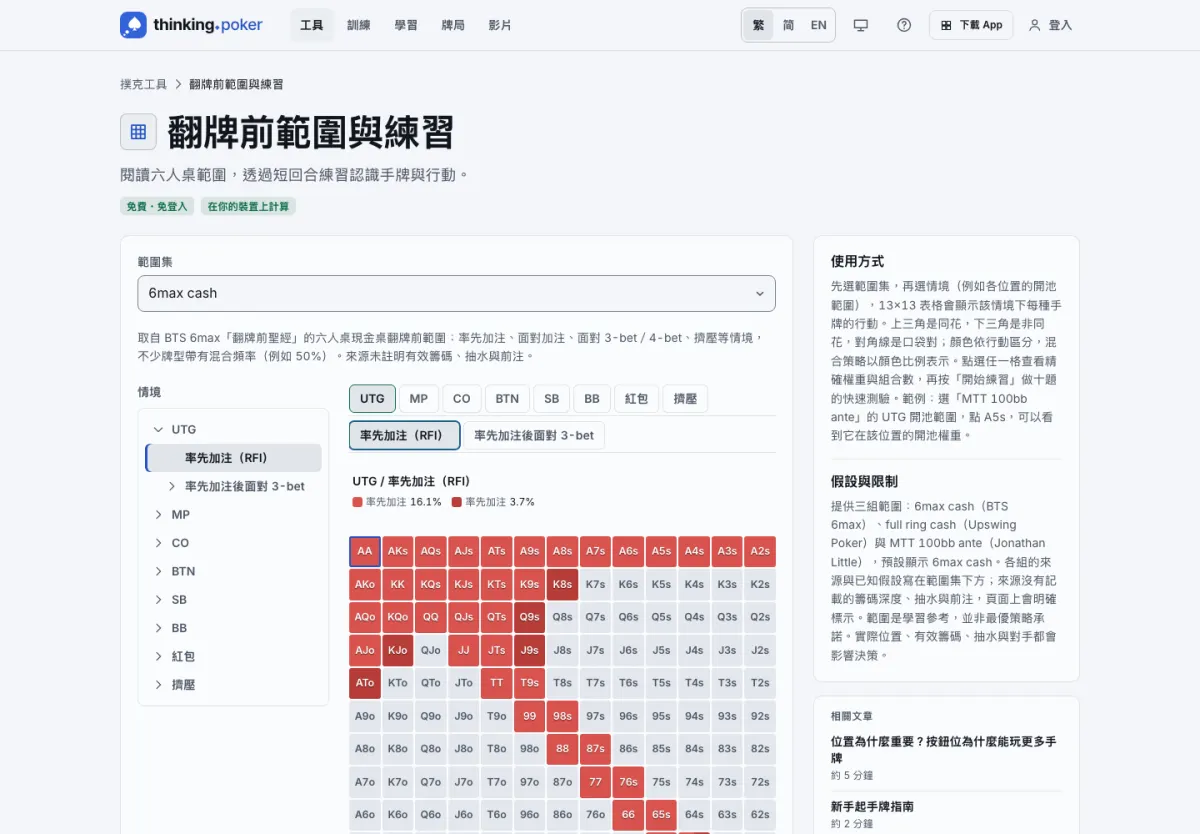Viewport: 1200px width, 834px height.
Task: Select the ATo hand cell
Action: (365, 683)
